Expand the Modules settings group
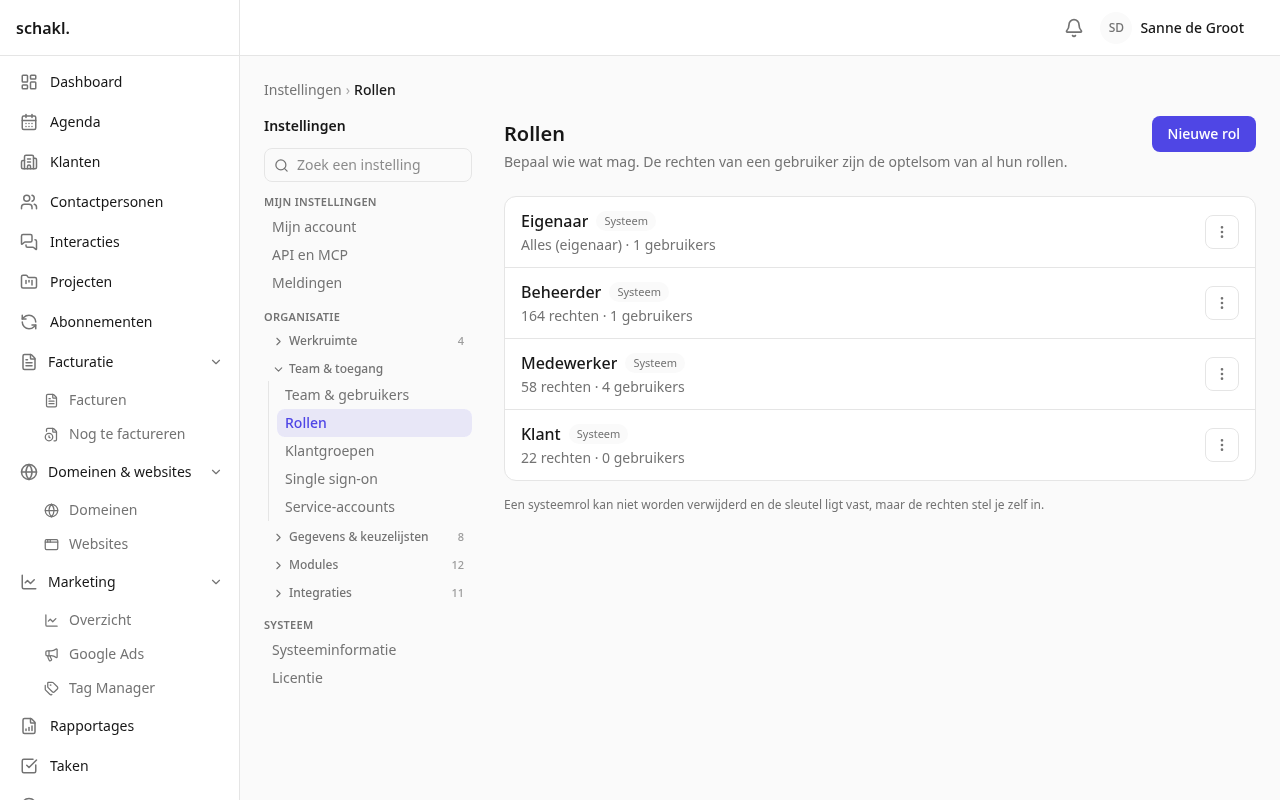Screen dimensions: 1280x800 tap(368, 565)
